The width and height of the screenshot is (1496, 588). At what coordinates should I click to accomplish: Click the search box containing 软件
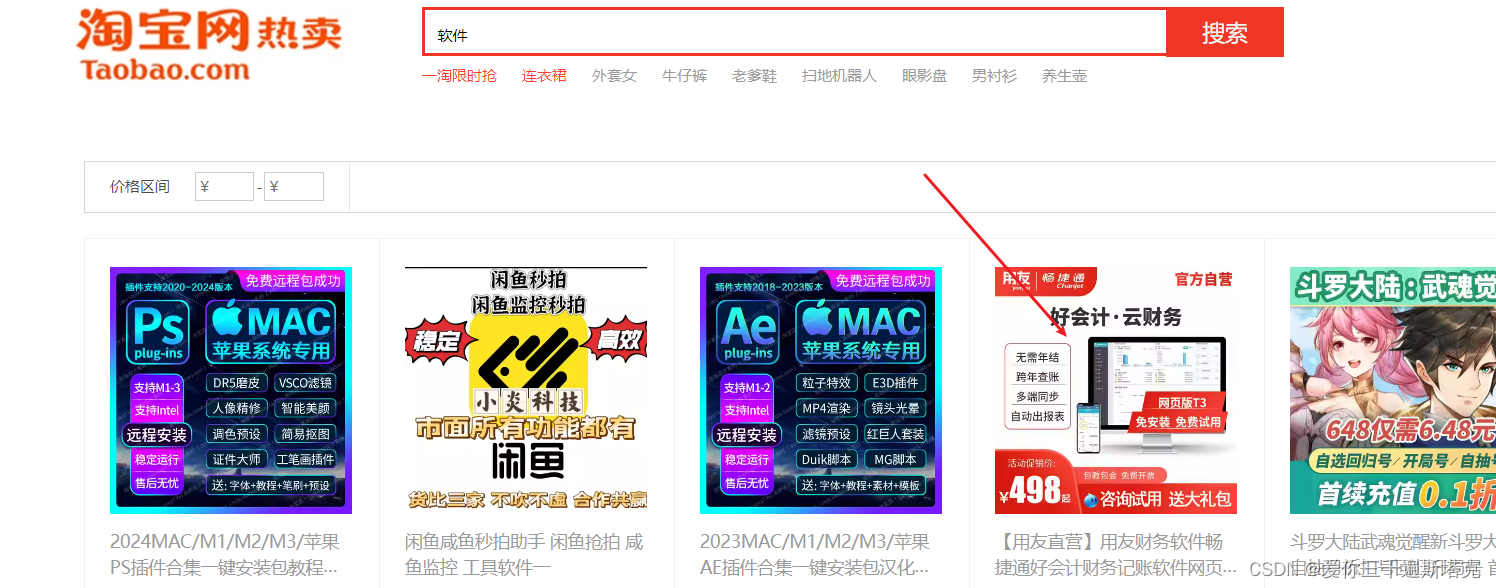click(x=795, y=33)
